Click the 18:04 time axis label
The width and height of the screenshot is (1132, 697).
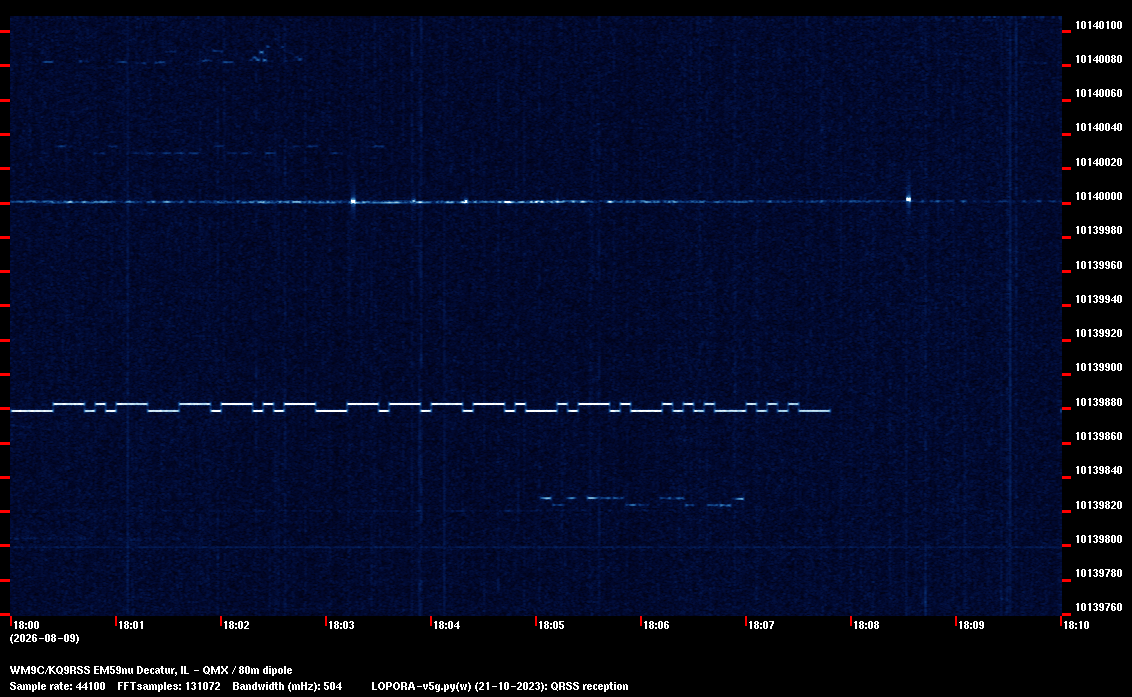tap(446, 625)
